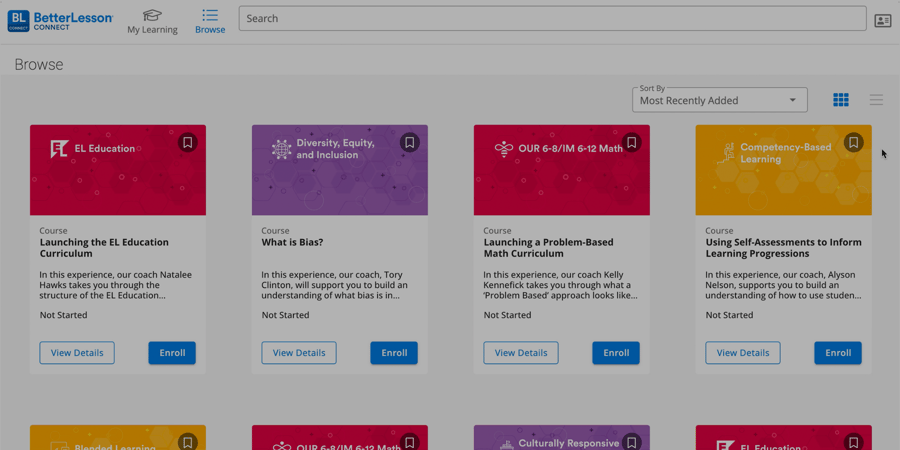Viewport: 900px width, 450px height.
Task: Click description mentioning coach Tory Clinton
Action: tap(336, 285)
